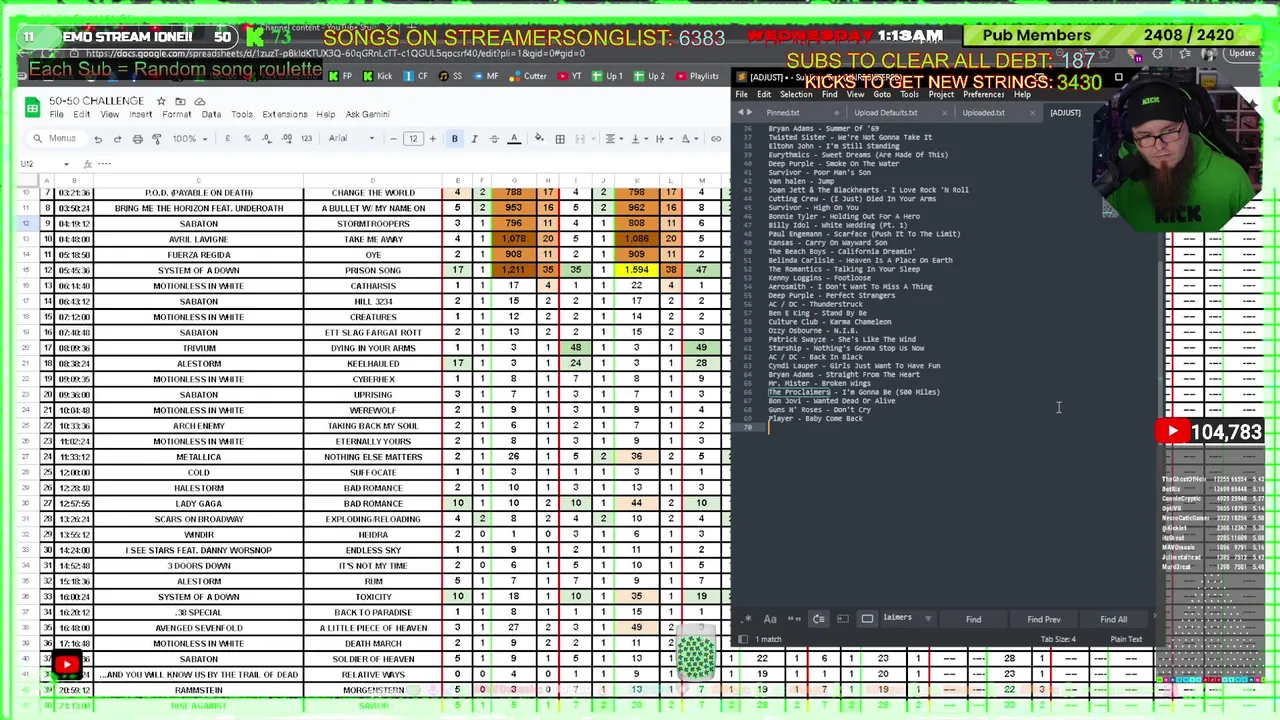
Task: Open the Kick bookmark
Action: pos(378,76)
